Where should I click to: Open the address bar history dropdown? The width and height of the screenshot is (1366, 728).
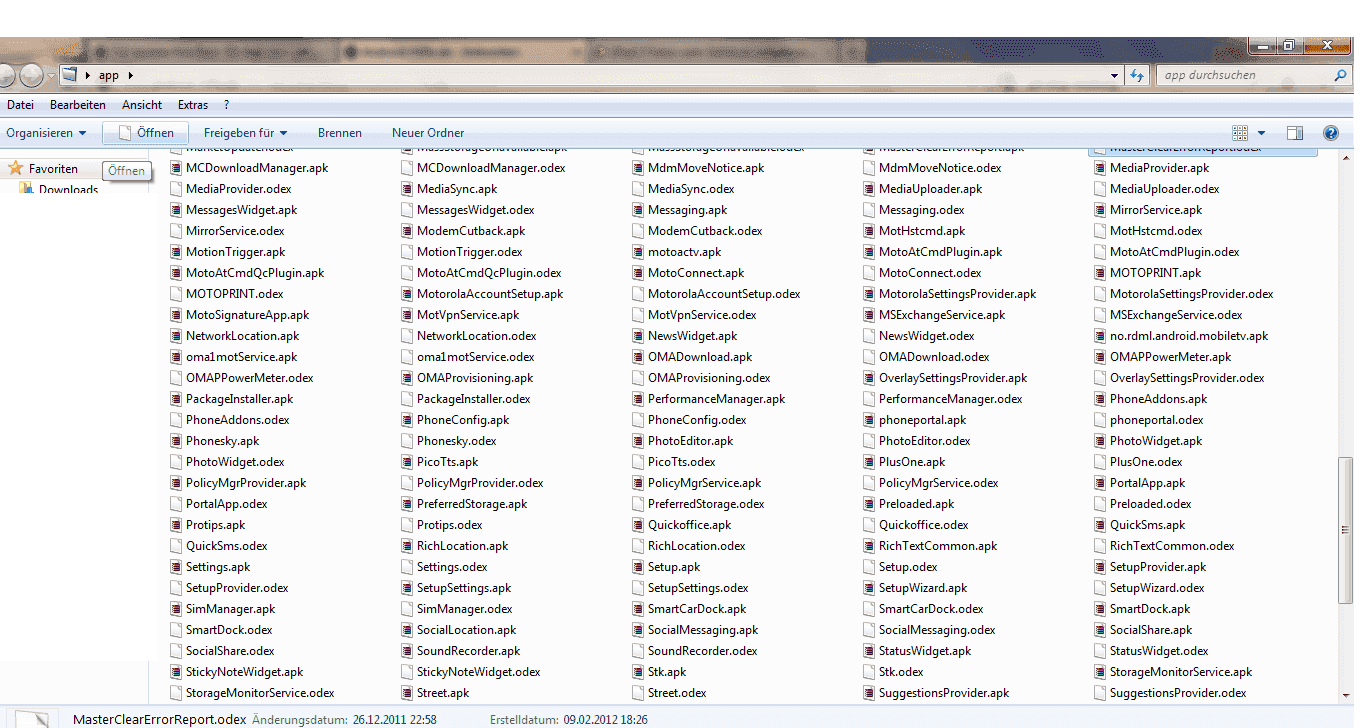pos(1115,75)
